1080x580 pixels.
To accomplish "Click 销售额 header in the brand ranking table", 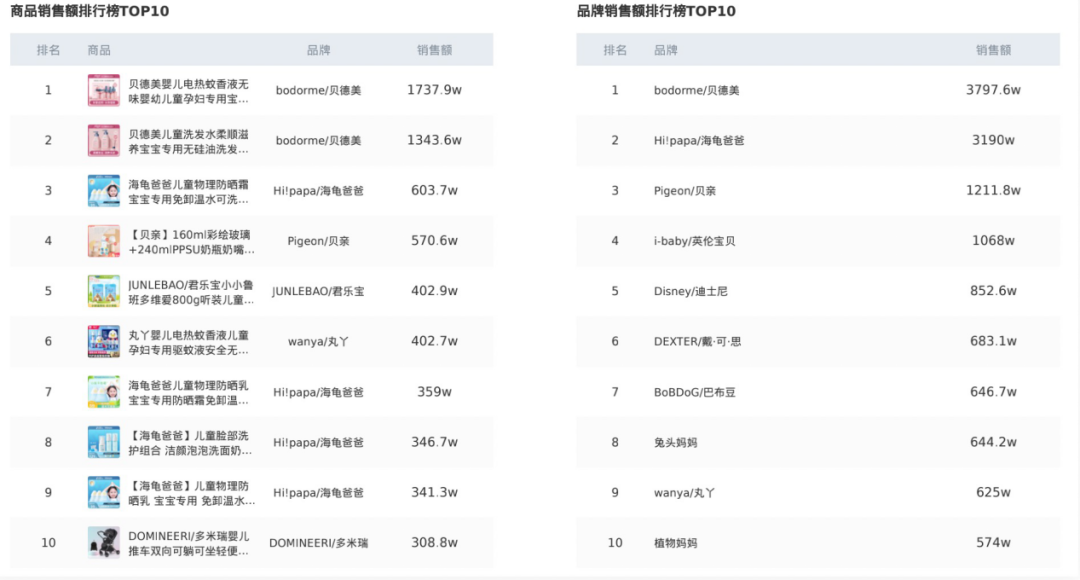I will click(993, 50).
